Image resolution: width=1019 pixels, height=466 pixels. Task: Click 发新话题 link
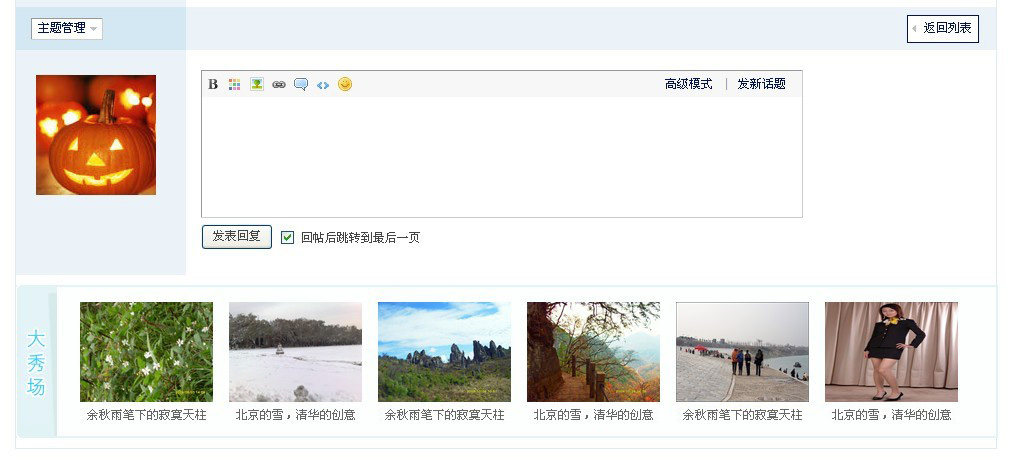762,84
